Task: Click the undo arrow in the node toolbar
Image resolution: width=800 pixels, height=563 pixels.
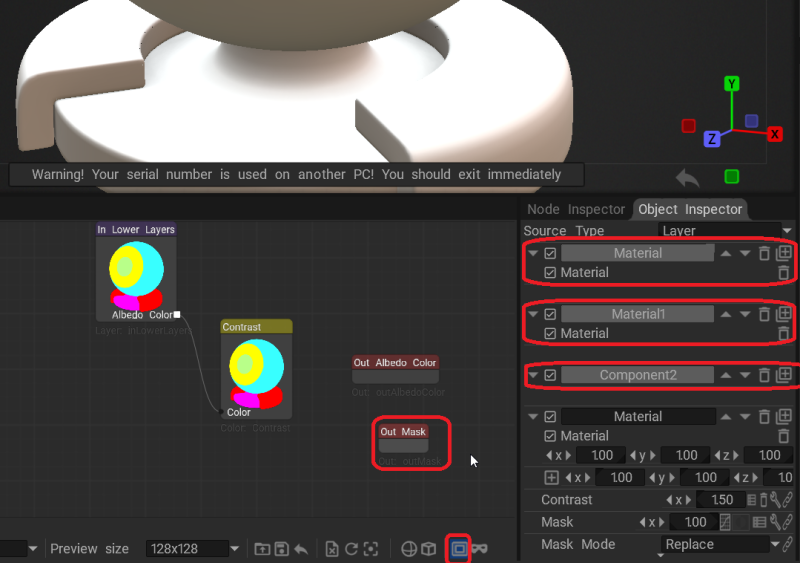Action: pos(301,549)
